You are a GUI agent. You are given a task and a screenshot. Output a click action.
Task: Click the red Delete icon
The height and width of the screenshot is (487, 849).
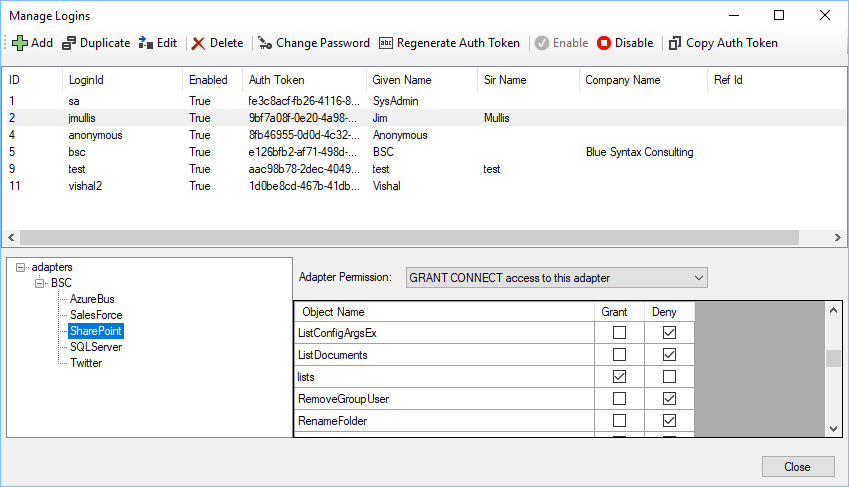199,43
